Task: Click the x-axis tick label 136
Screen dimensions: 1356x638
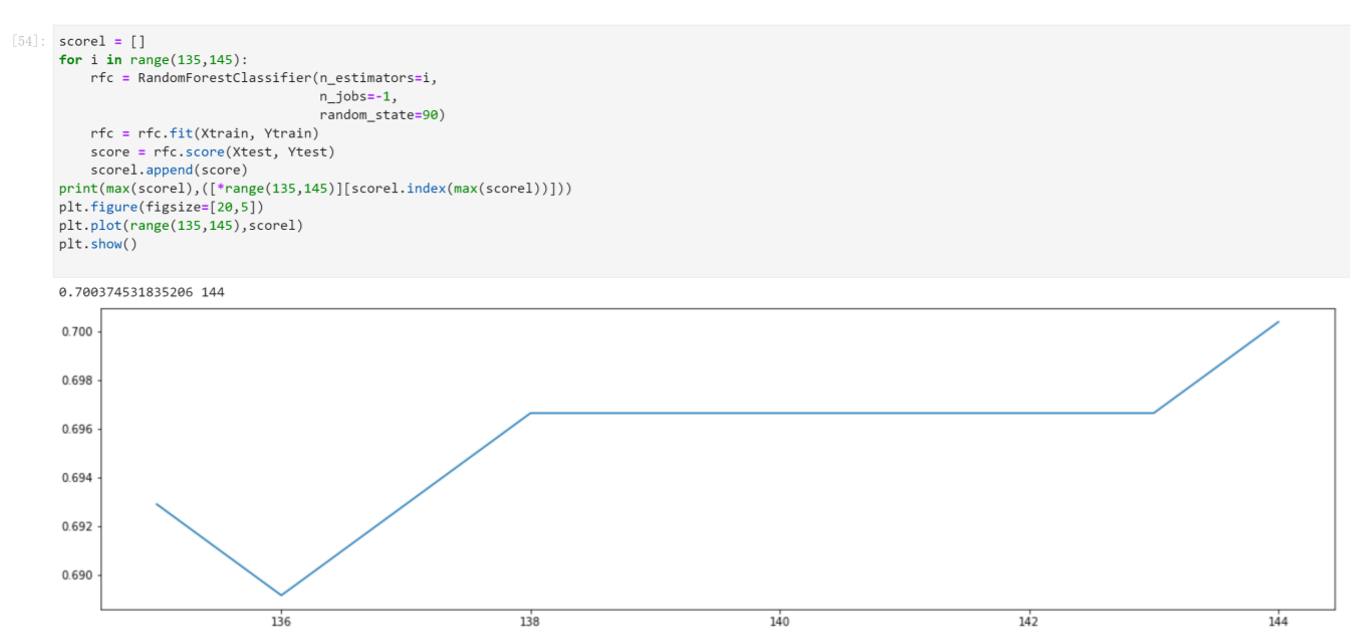Action: click(281, 621)
